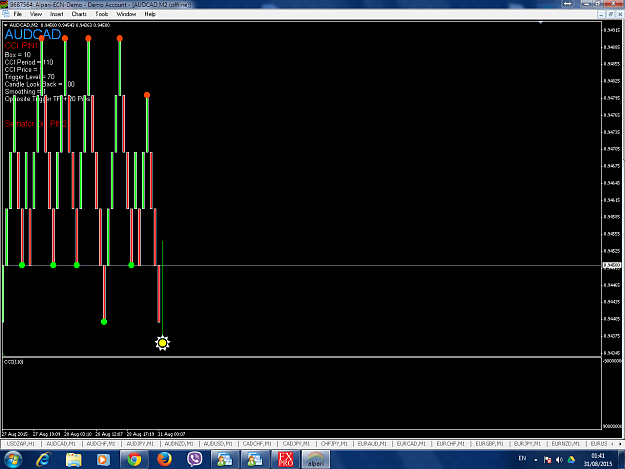
Task: Open the Window menu
Action: click(x=126, y=14)
